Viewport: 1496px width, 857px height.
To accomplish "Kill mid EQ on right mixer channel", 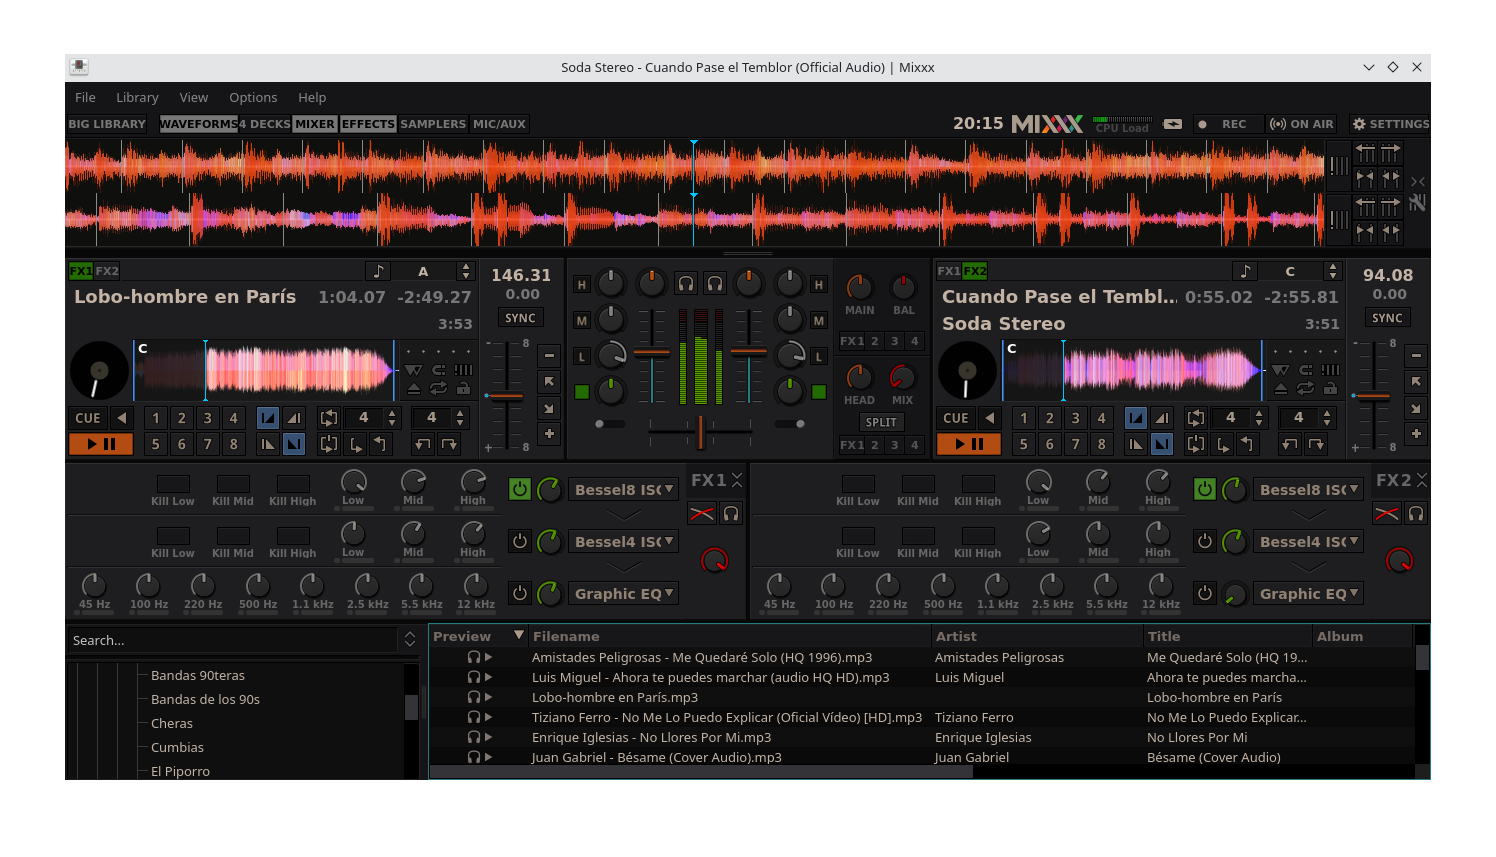I will (x=819, y=321).
